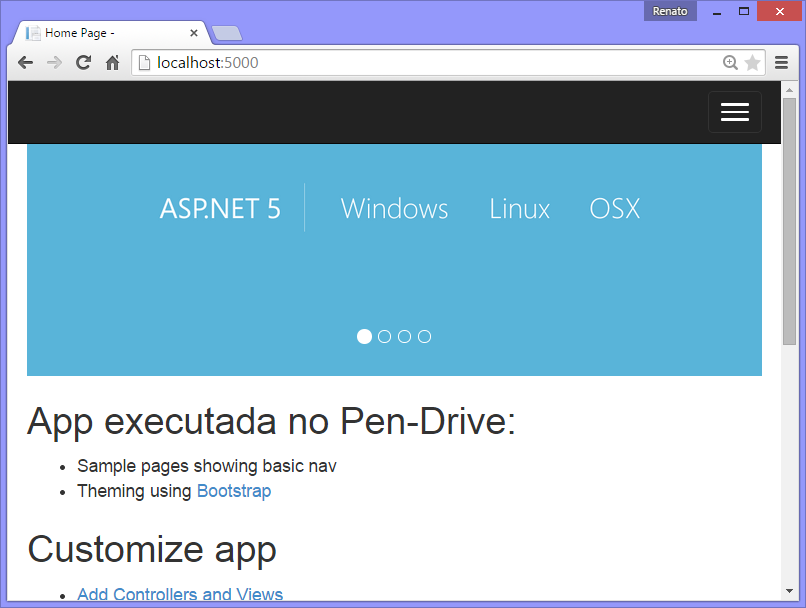Select the first carousel indicator dot
This screenshot has height=608, width=806.
tap(364, 336)
